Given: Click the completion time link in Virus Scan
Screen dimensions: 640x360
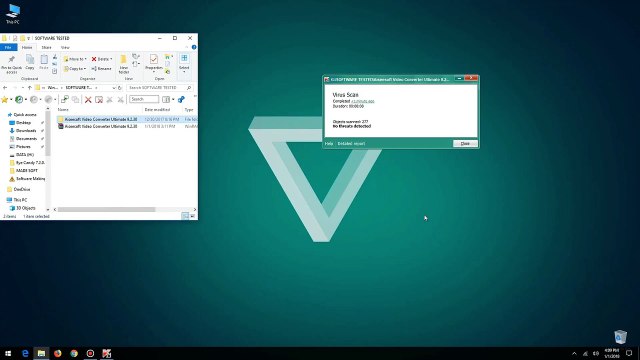Looking at the screenshot, I should (362, 101).
